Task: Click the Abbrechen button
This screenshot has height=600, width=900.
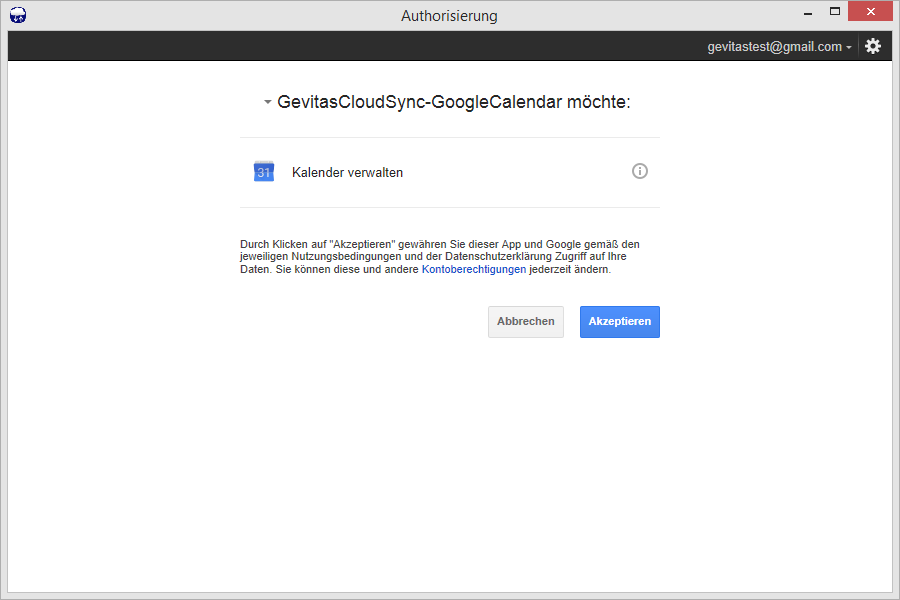Action: 526,322
